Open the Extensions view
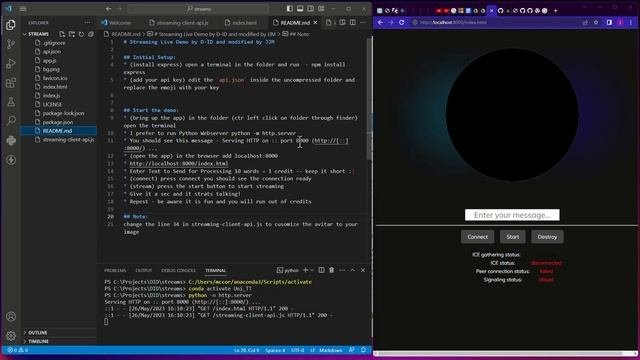 11,83
